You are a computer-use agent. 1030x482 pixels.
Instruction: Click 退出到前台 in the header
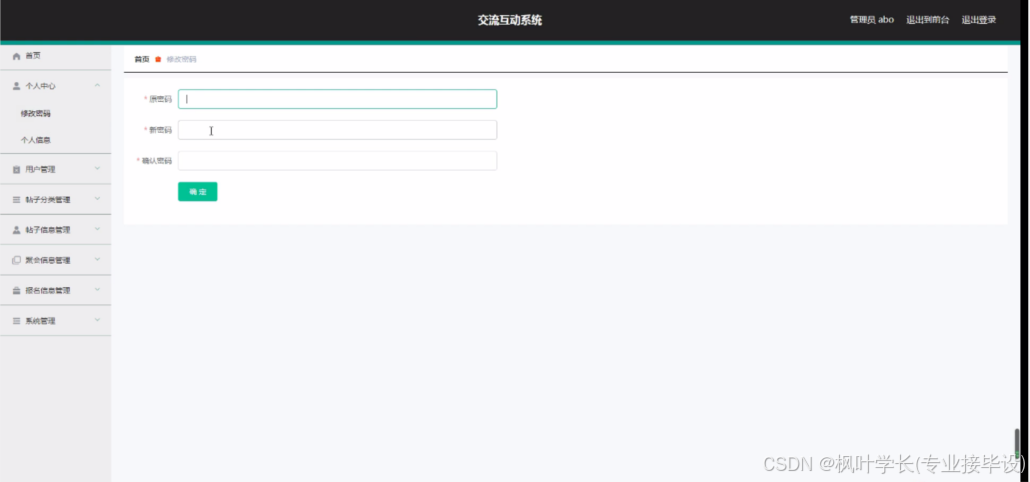click(x=928, y=20)
